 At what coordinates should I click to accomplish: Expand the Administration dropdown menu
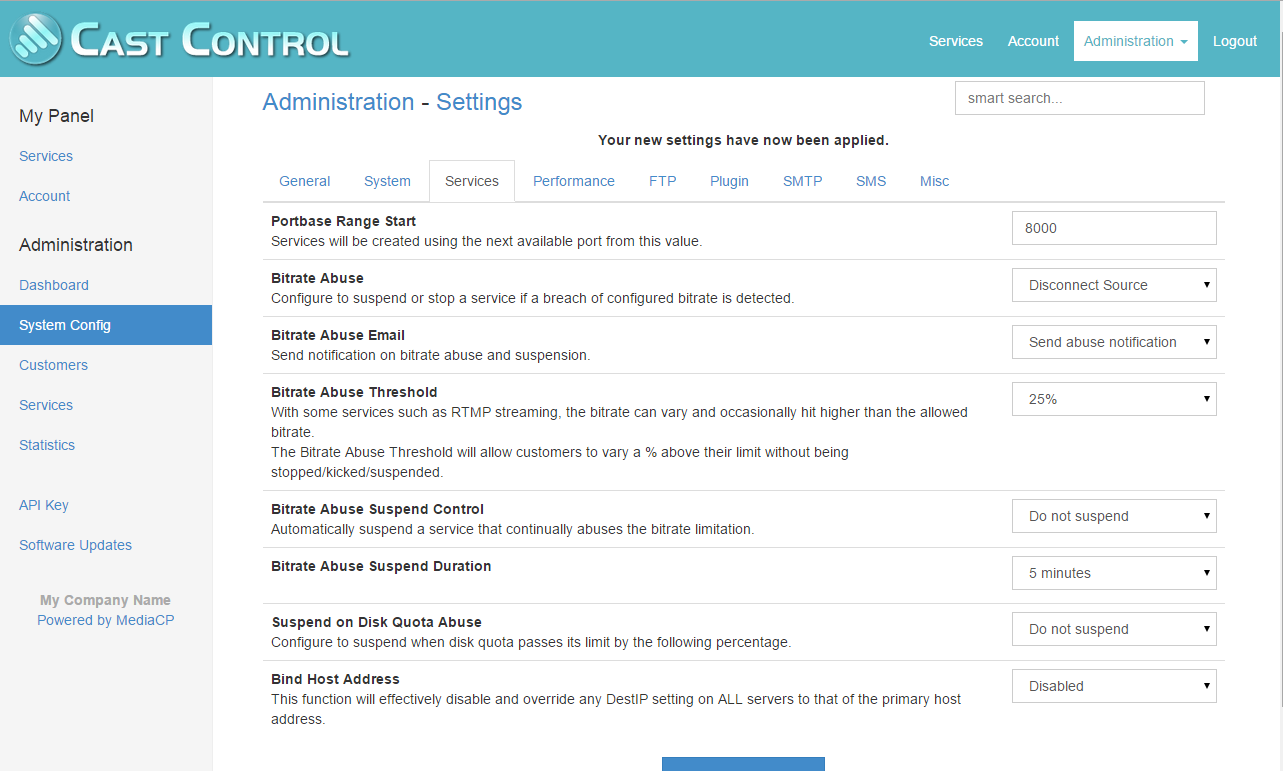point(1135,41)
